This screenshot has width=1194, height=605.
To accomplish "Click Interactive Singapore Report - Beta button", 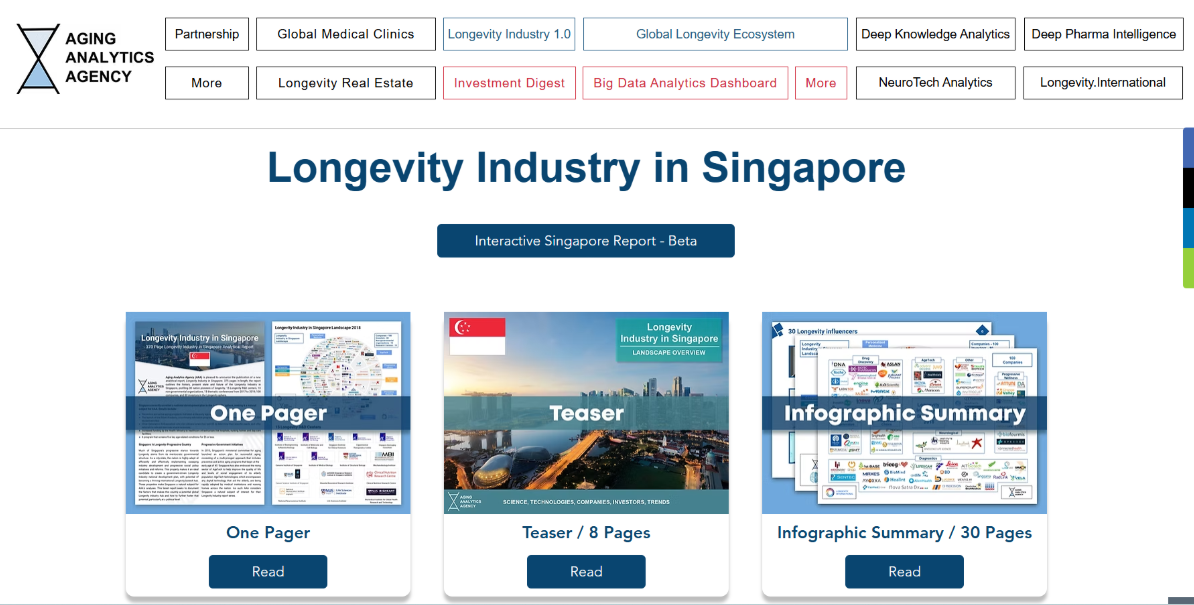I will [586, 241].
